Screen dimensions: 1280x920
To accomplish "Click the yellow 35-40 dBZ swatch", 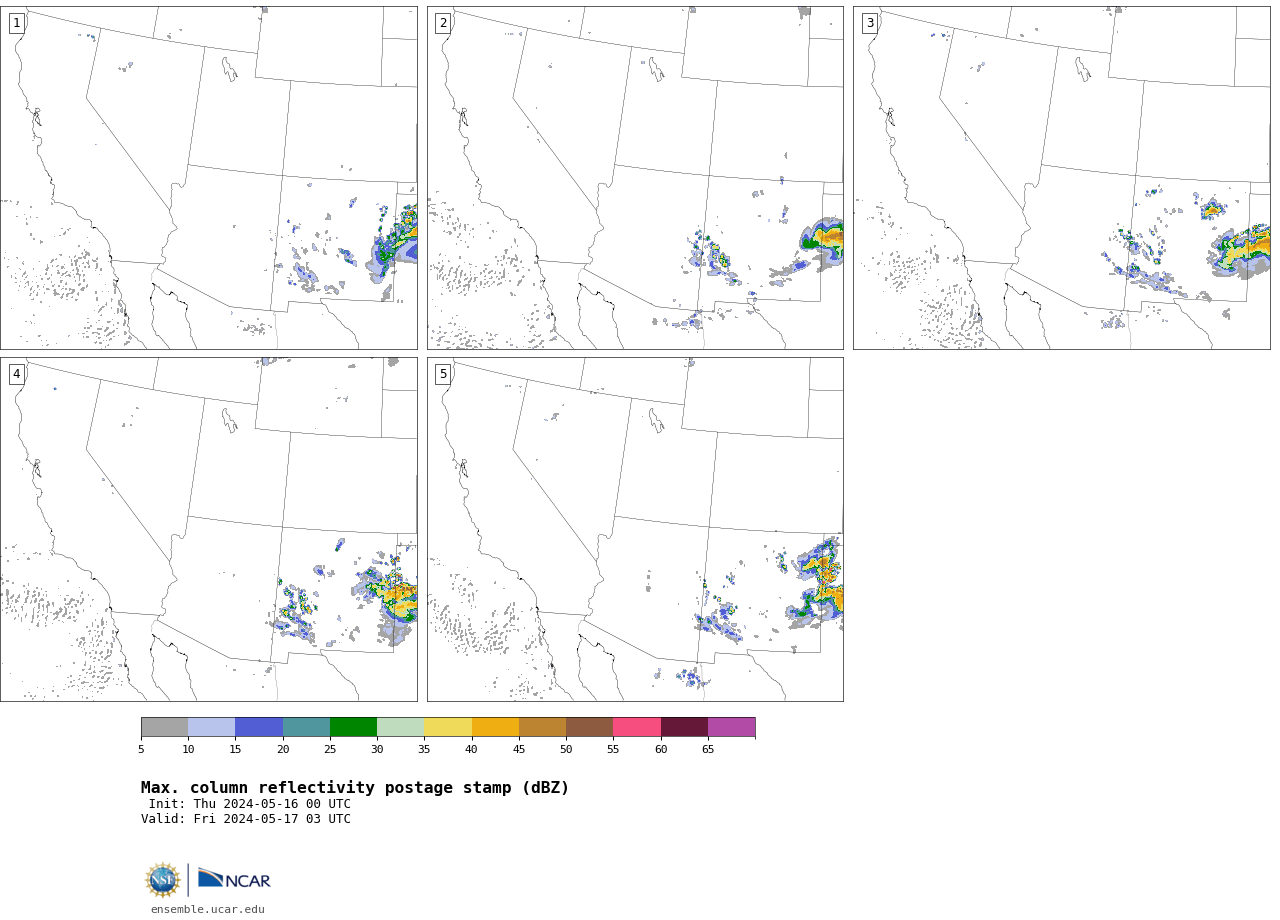I will [448, 727].
